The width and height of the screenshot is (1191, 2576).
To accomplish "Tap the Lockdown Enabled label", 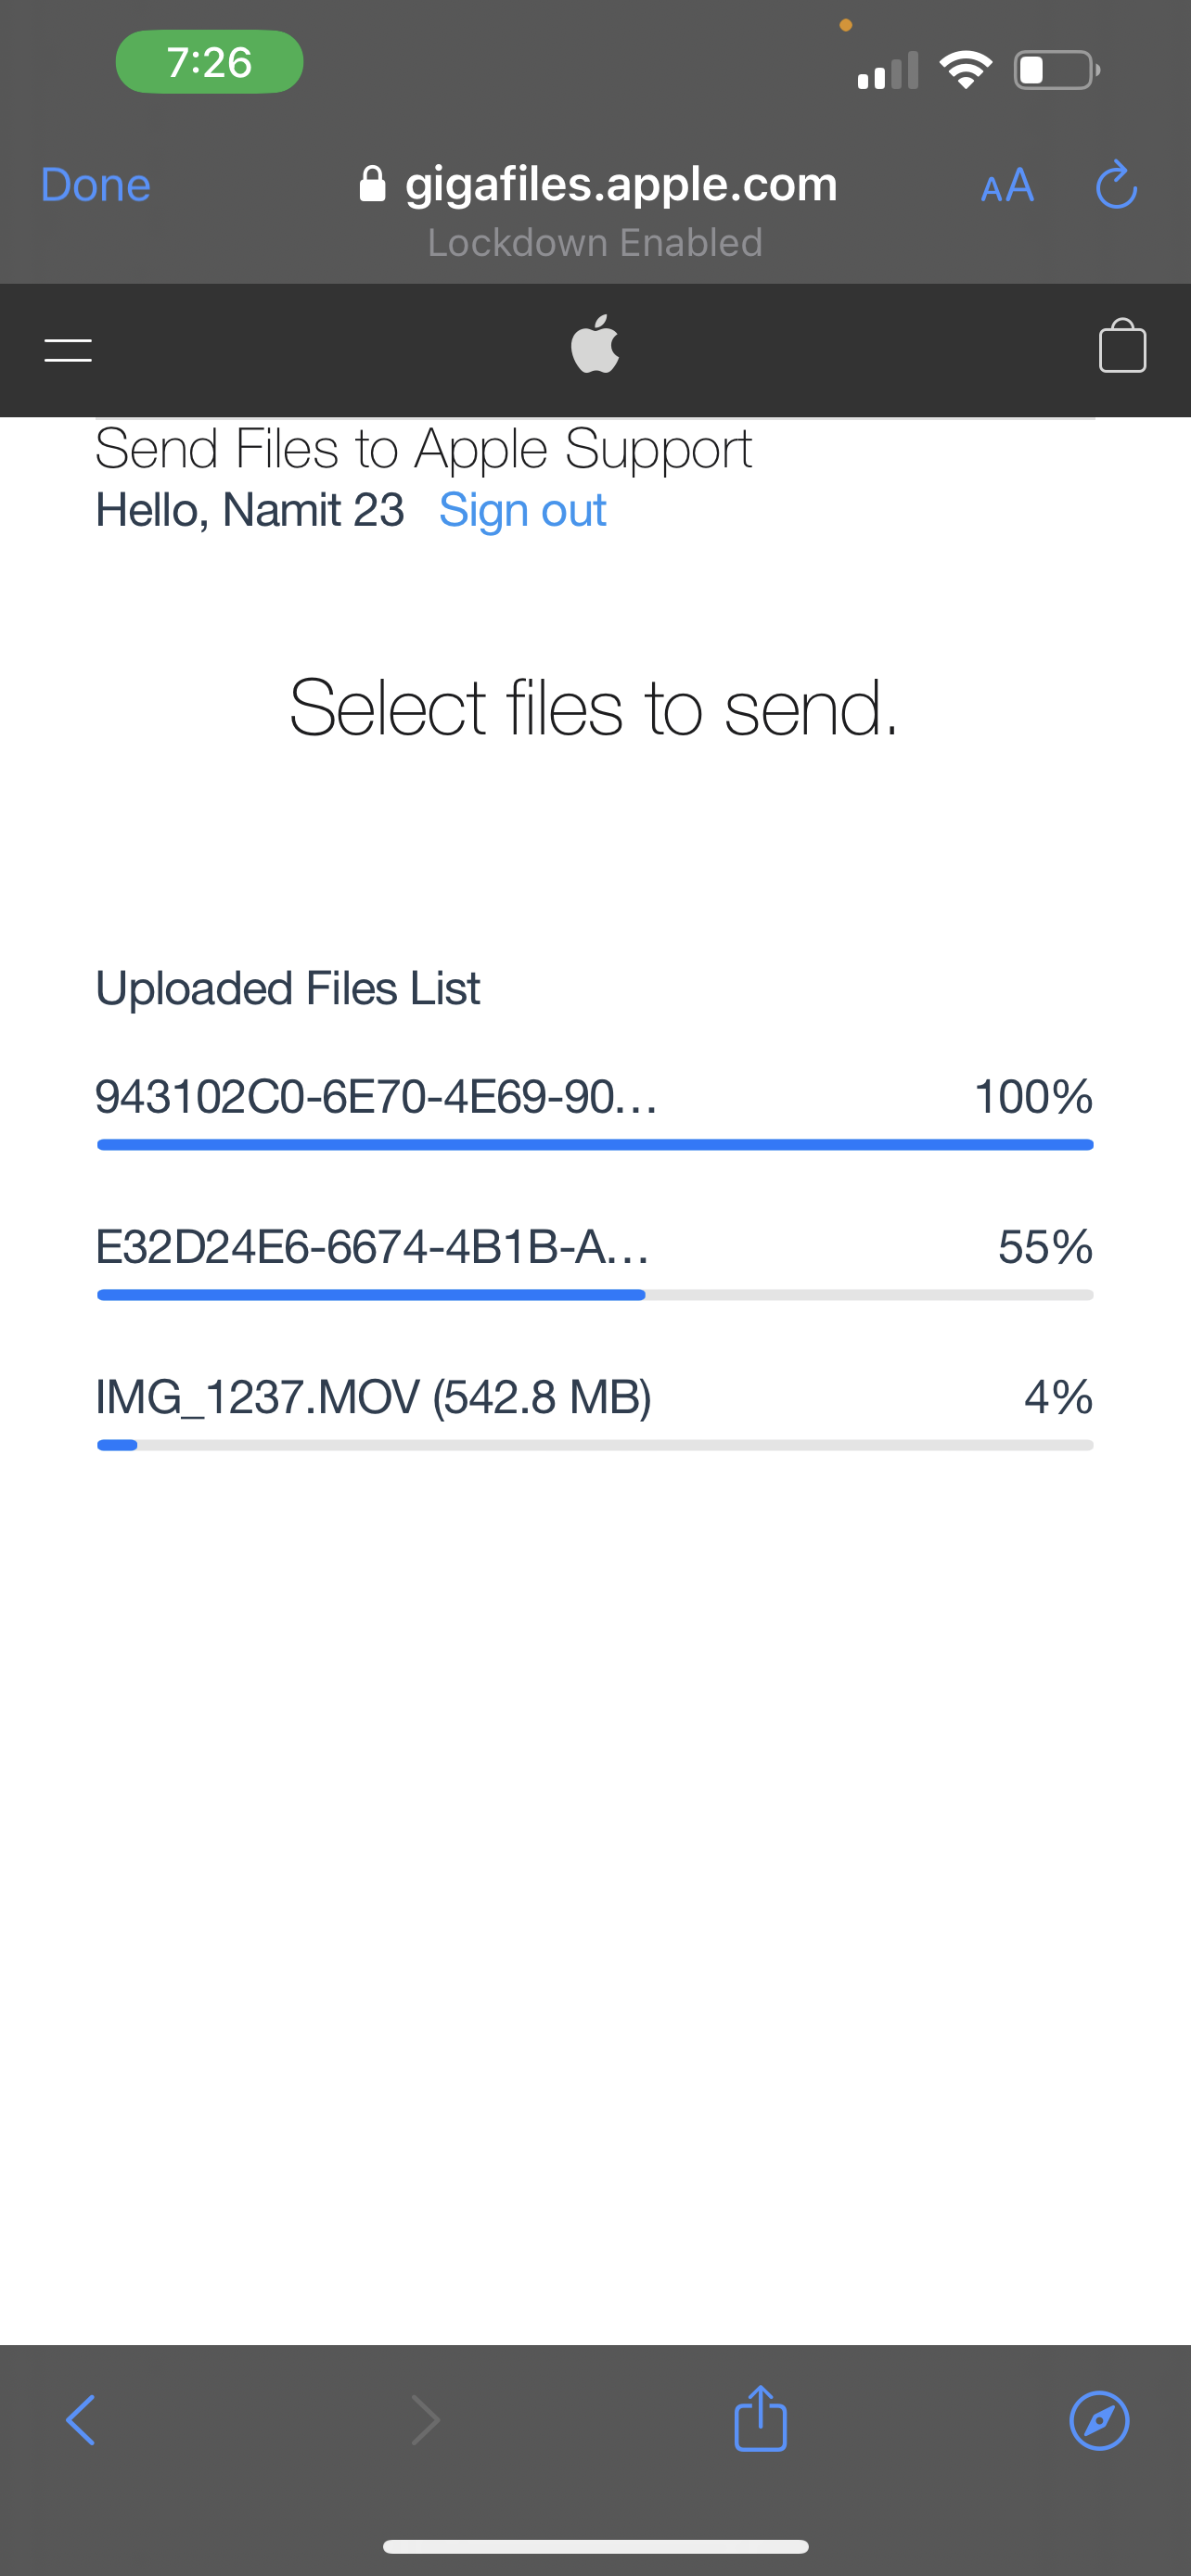I will (x=595, y=243).
